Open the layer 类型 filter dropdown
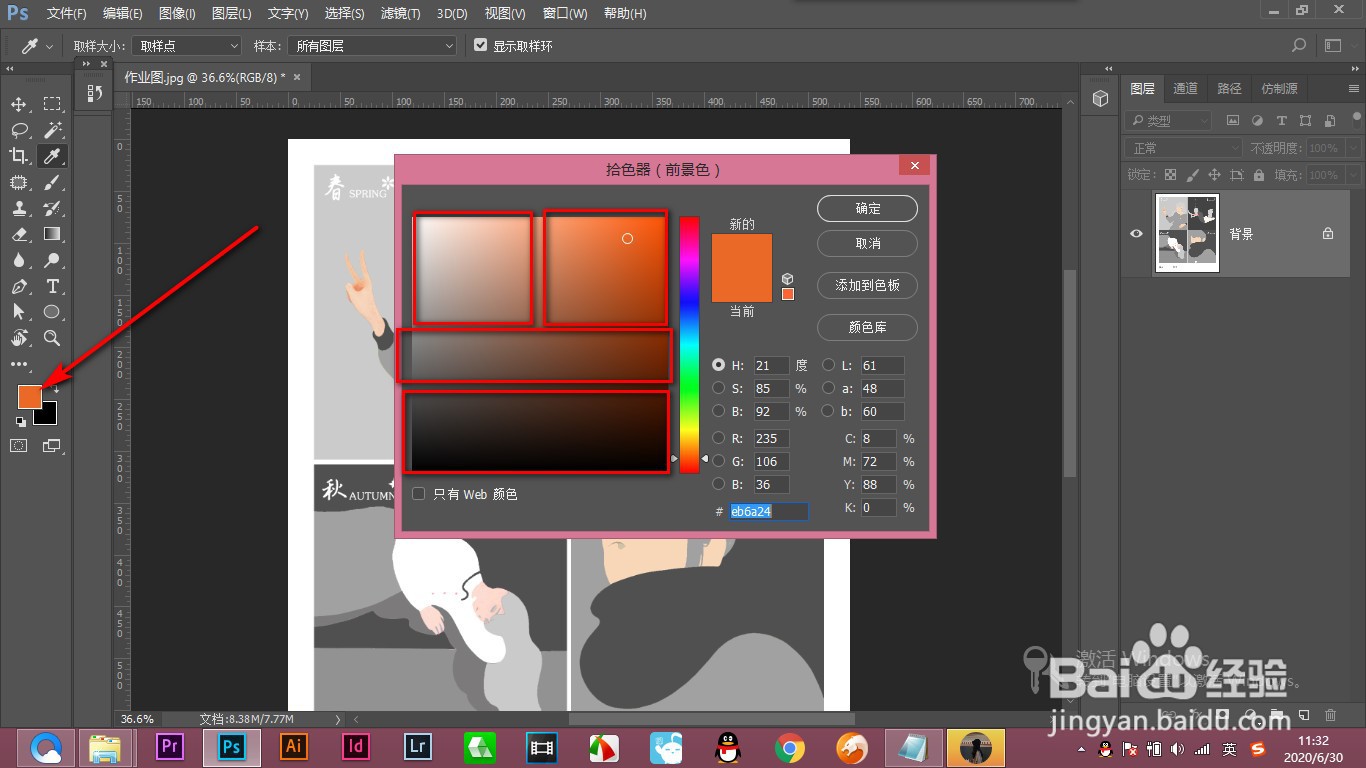The height and width of the screenshot is (768, 1366). tap(1167, 121)
